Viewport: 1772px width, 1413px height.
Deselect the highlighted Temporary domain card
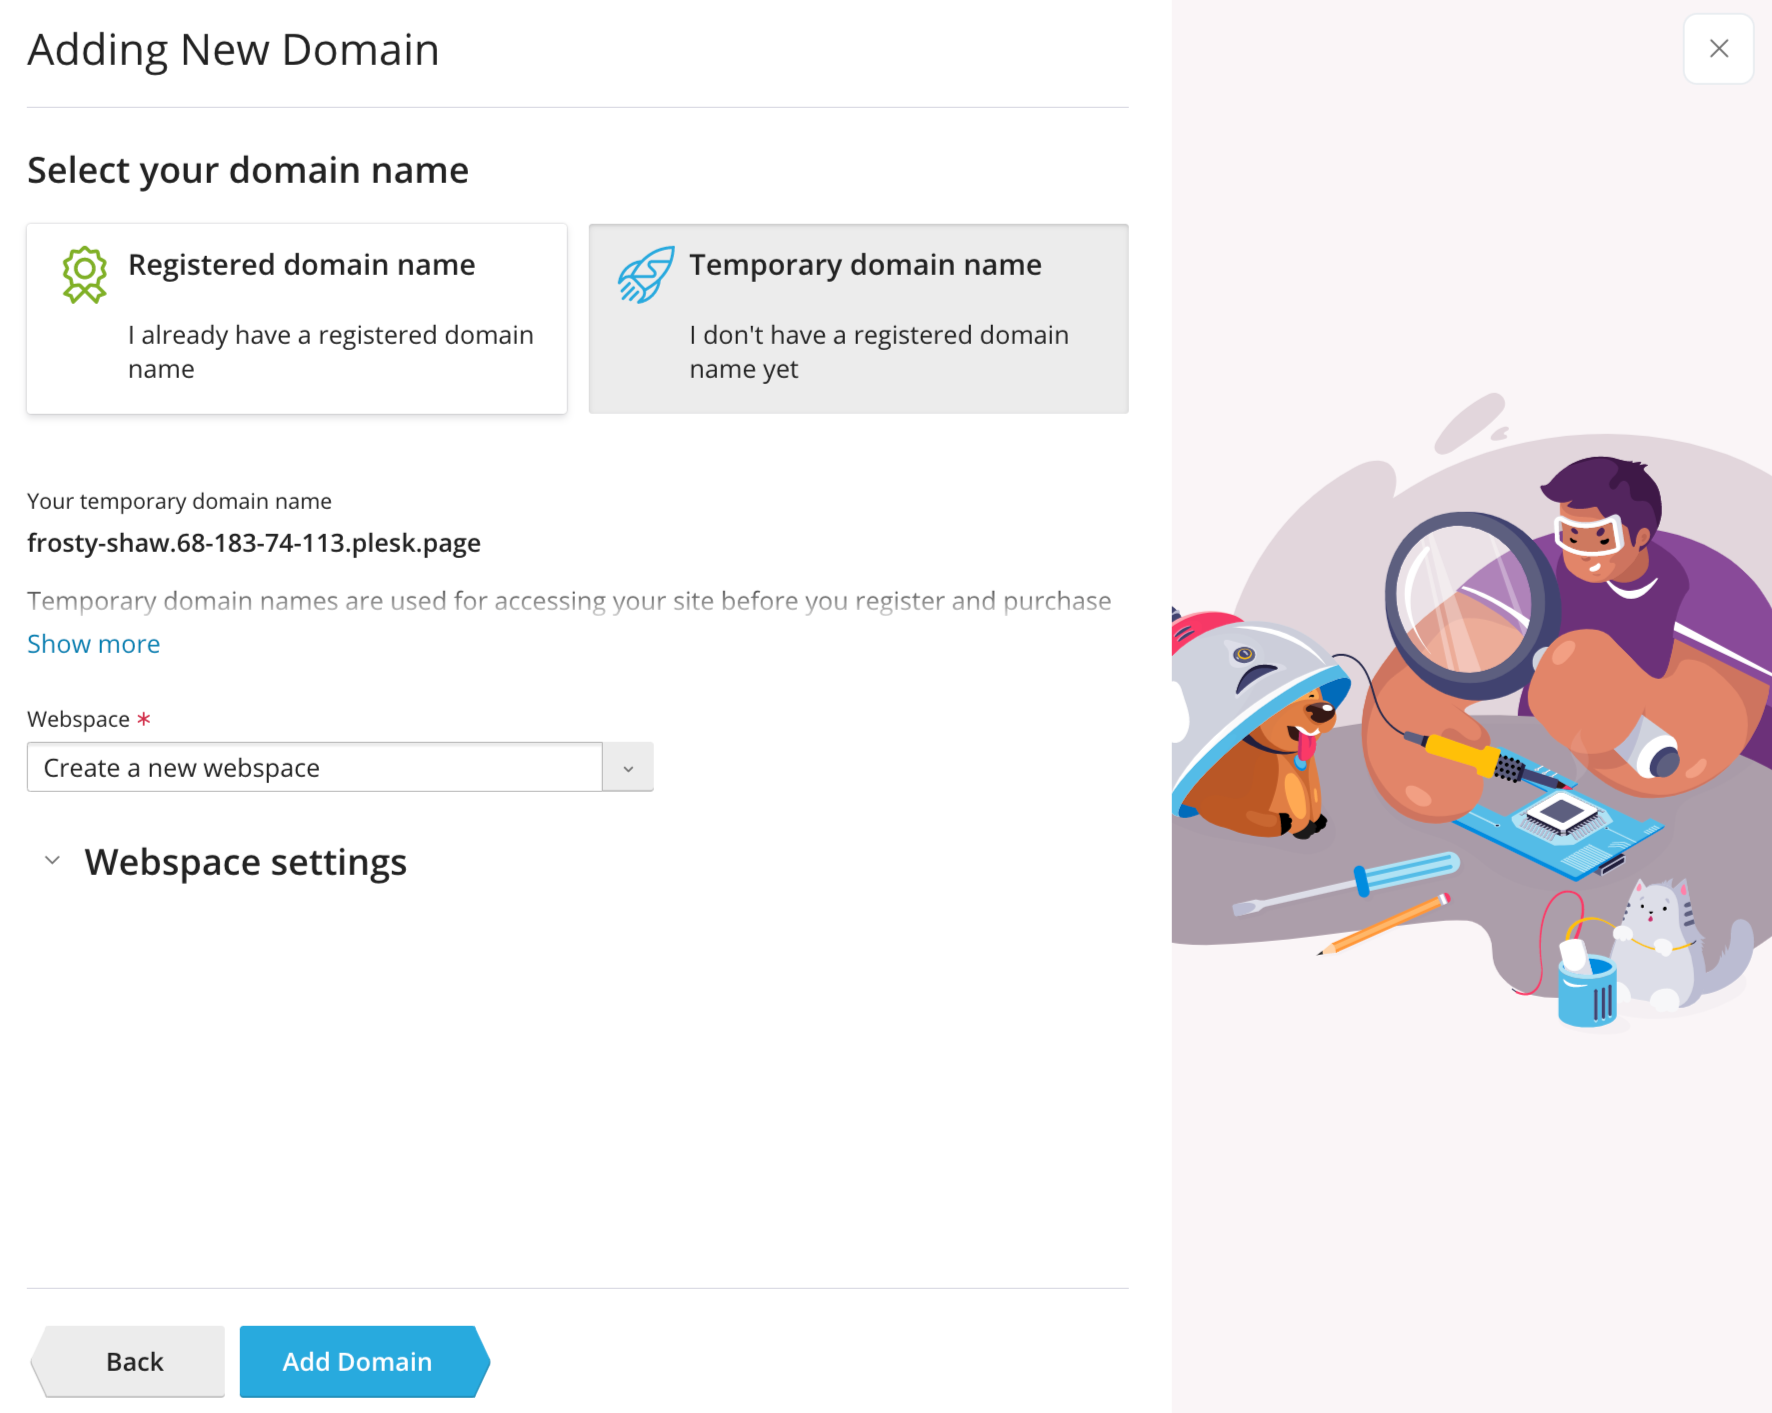point(858,318)
